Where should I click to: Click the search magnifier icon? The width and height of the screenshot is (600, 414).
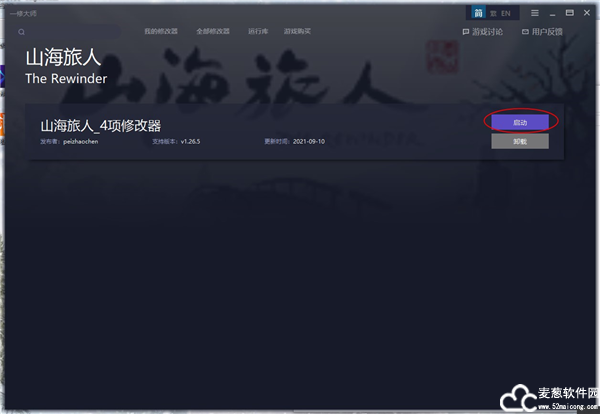coord(21,32)
